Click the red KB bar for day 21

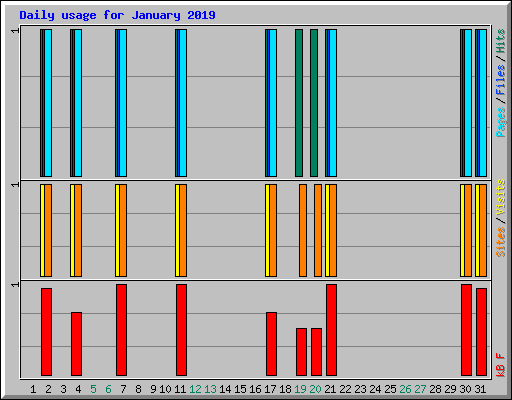point(331,330)
